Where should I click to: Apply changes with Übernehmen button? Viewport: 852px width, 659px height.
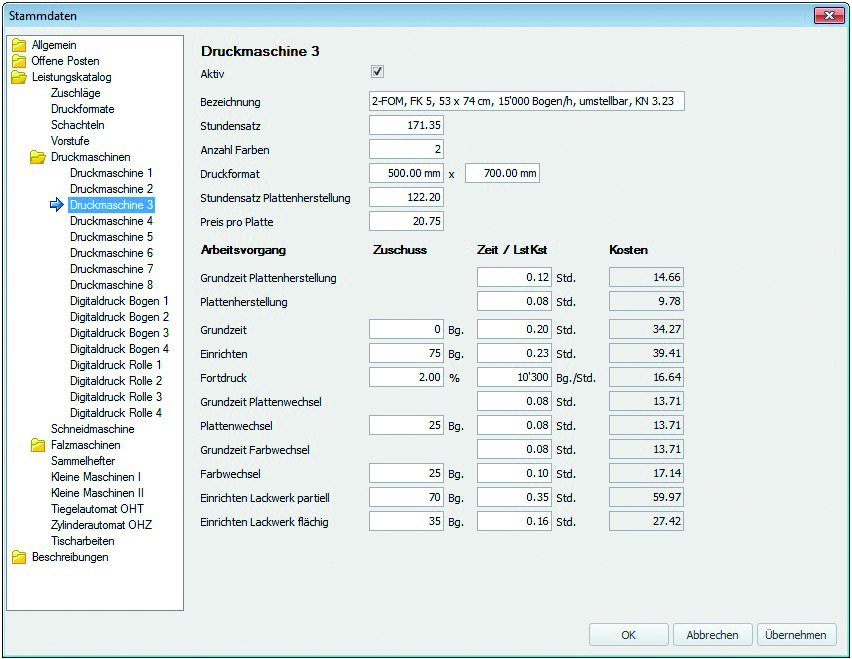(796, 635)
